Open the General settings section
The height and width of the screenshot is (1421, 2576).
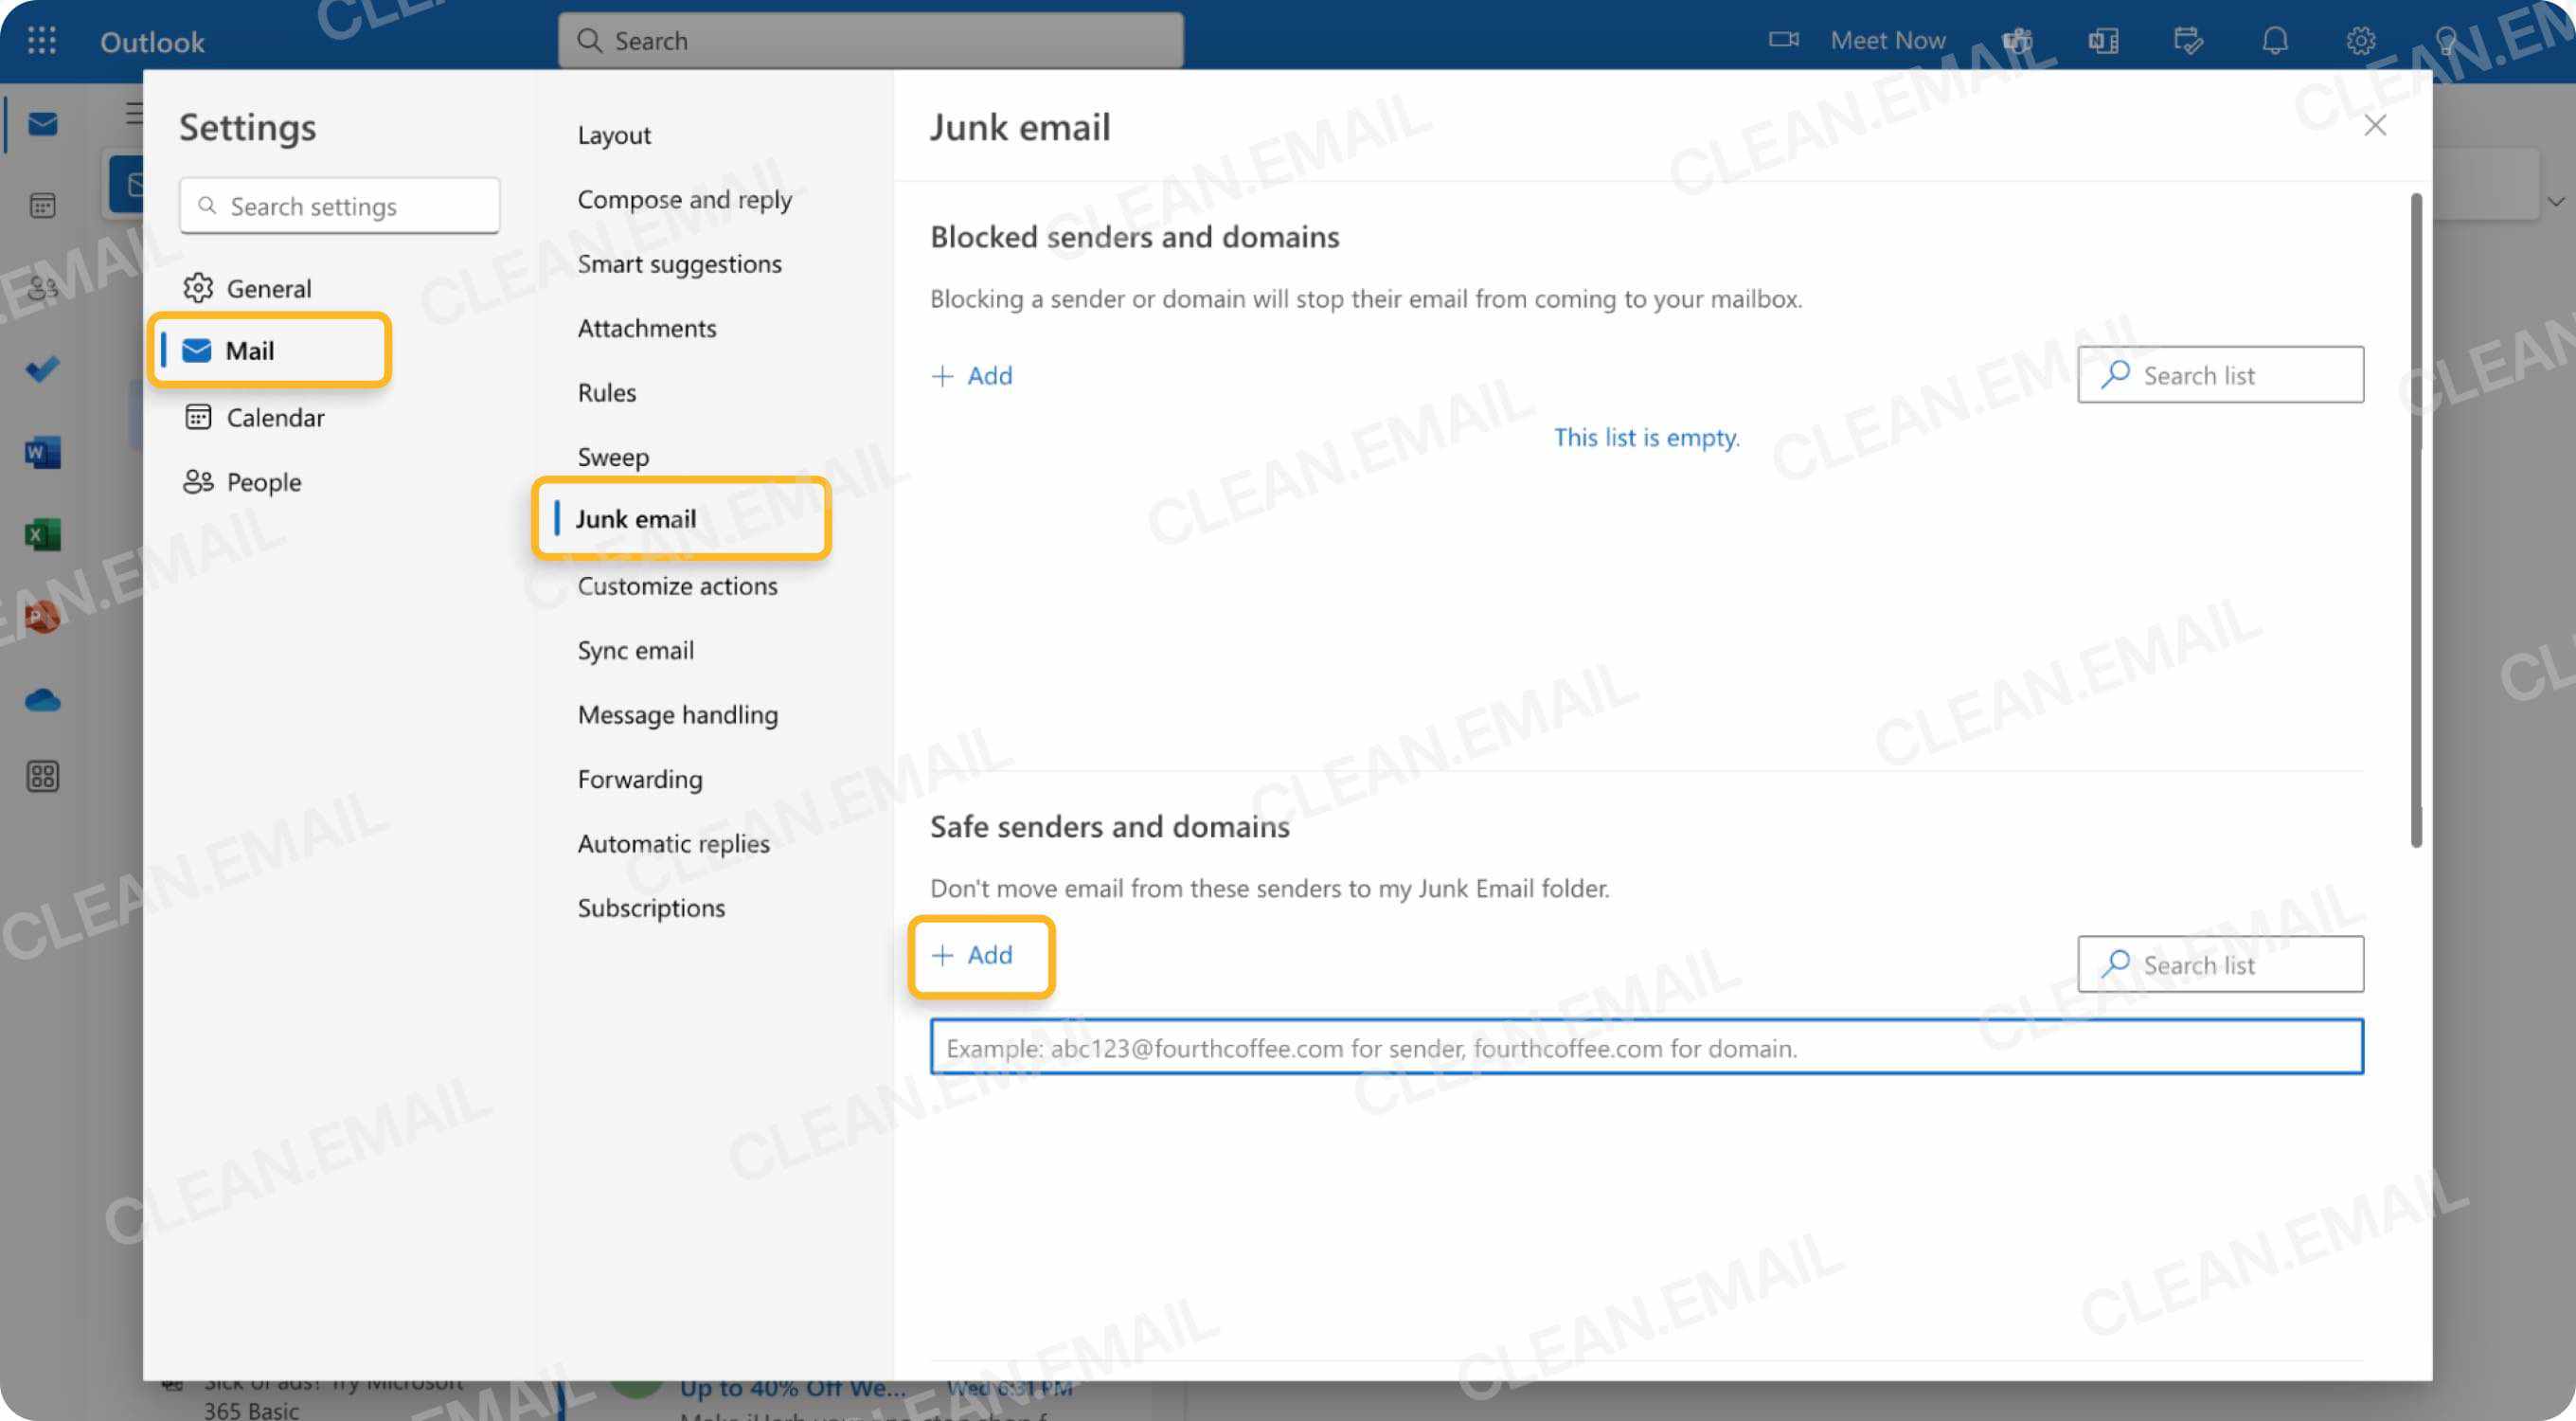point(268,288)
